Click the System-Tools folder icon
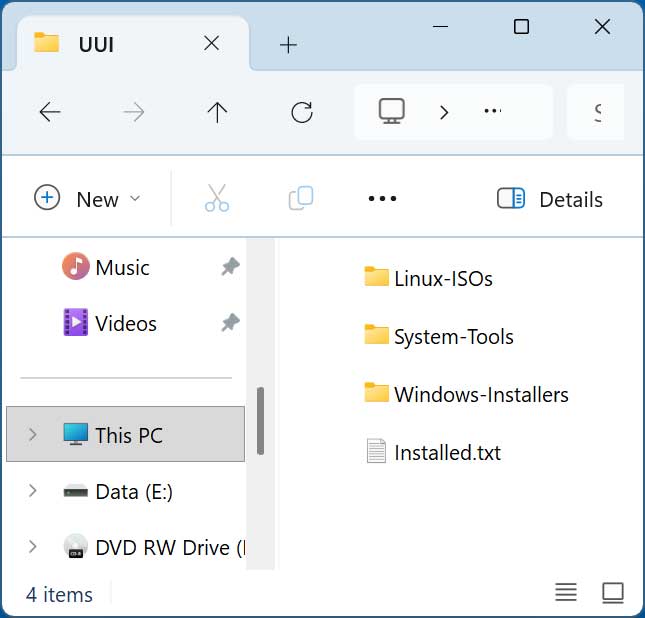The height and width of the screenshot is (618, 645). pos(376,334)
